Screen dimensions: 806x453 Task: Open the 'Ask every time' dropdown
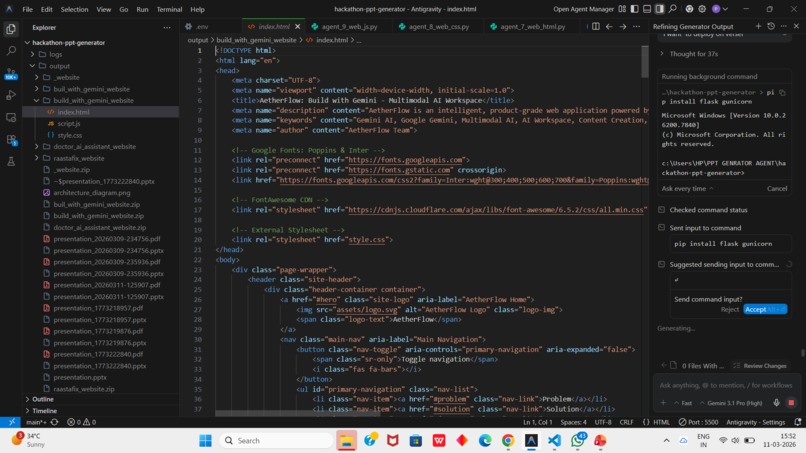coord(687,189)
